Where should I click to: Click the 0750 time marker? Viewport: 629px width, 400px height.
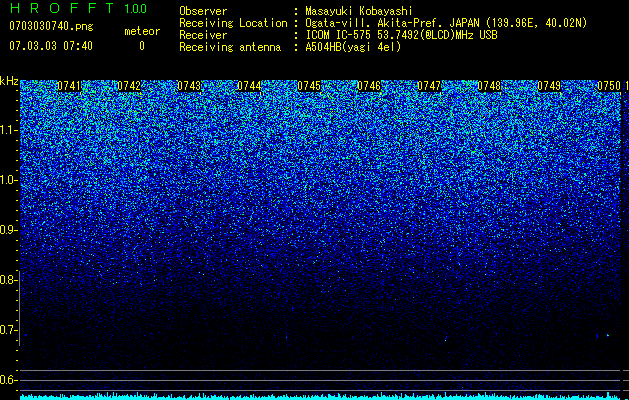tap(609, 86)
